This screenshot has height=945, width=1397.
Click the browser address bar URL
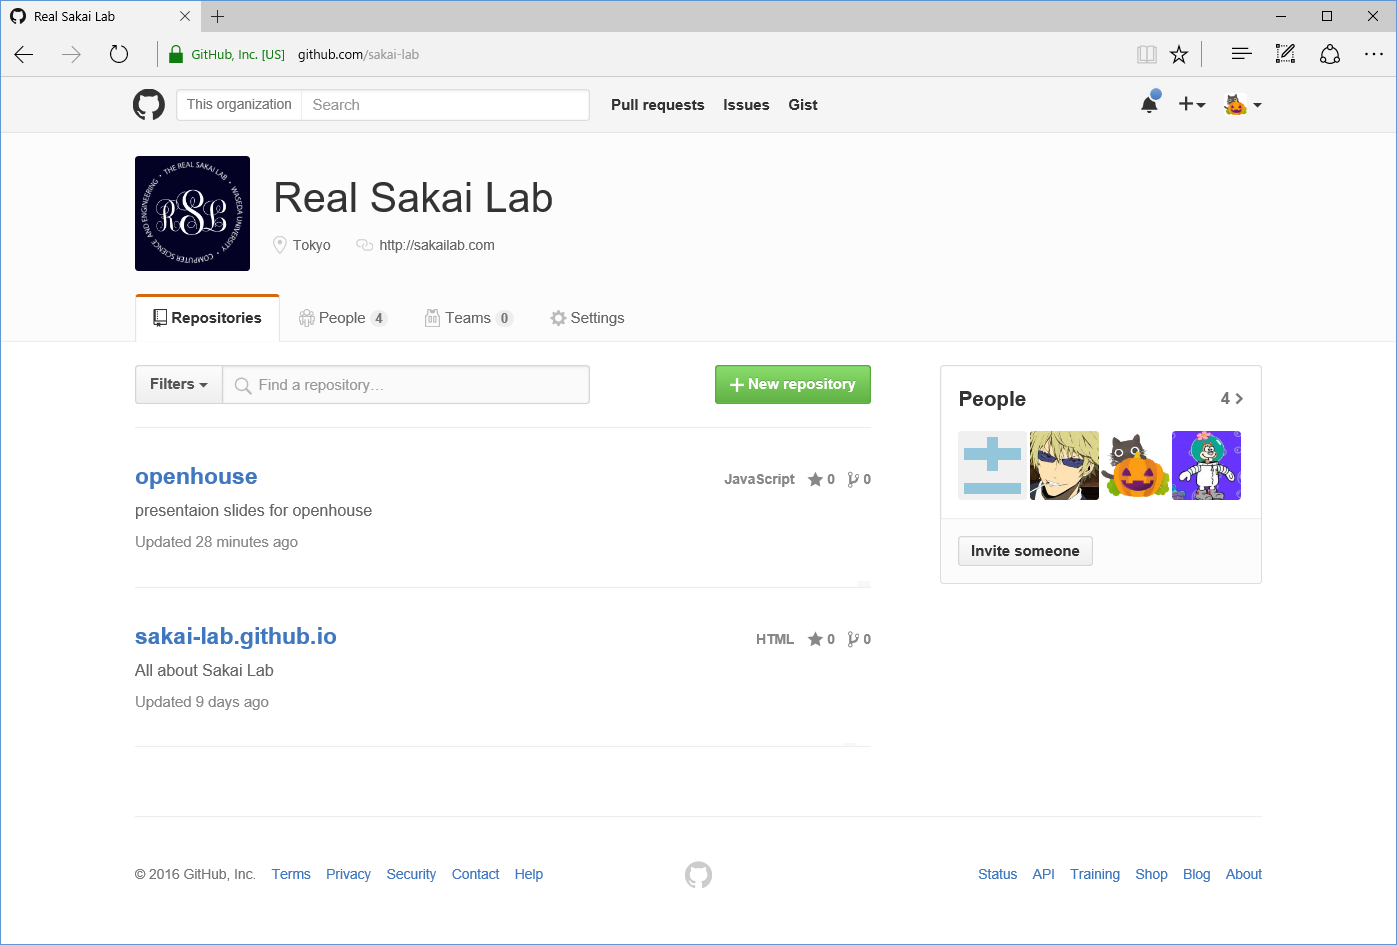click(x=358, y=55)
